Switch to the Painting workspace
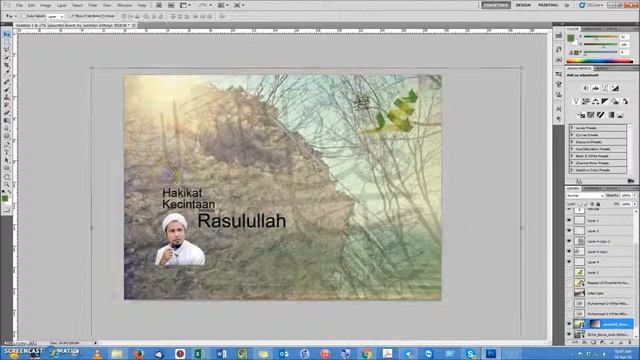The image size is (640, 360). (x=548, y=5)
